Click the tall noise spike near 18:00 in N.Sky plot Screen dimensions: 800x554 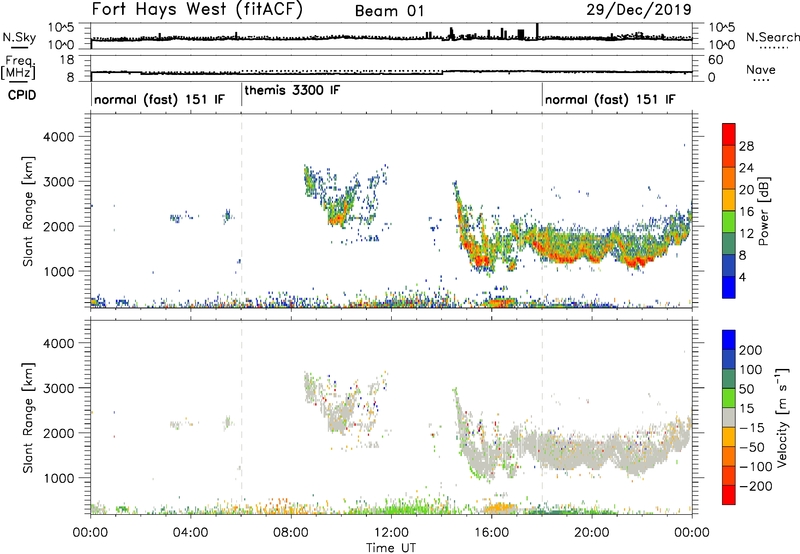537,31
